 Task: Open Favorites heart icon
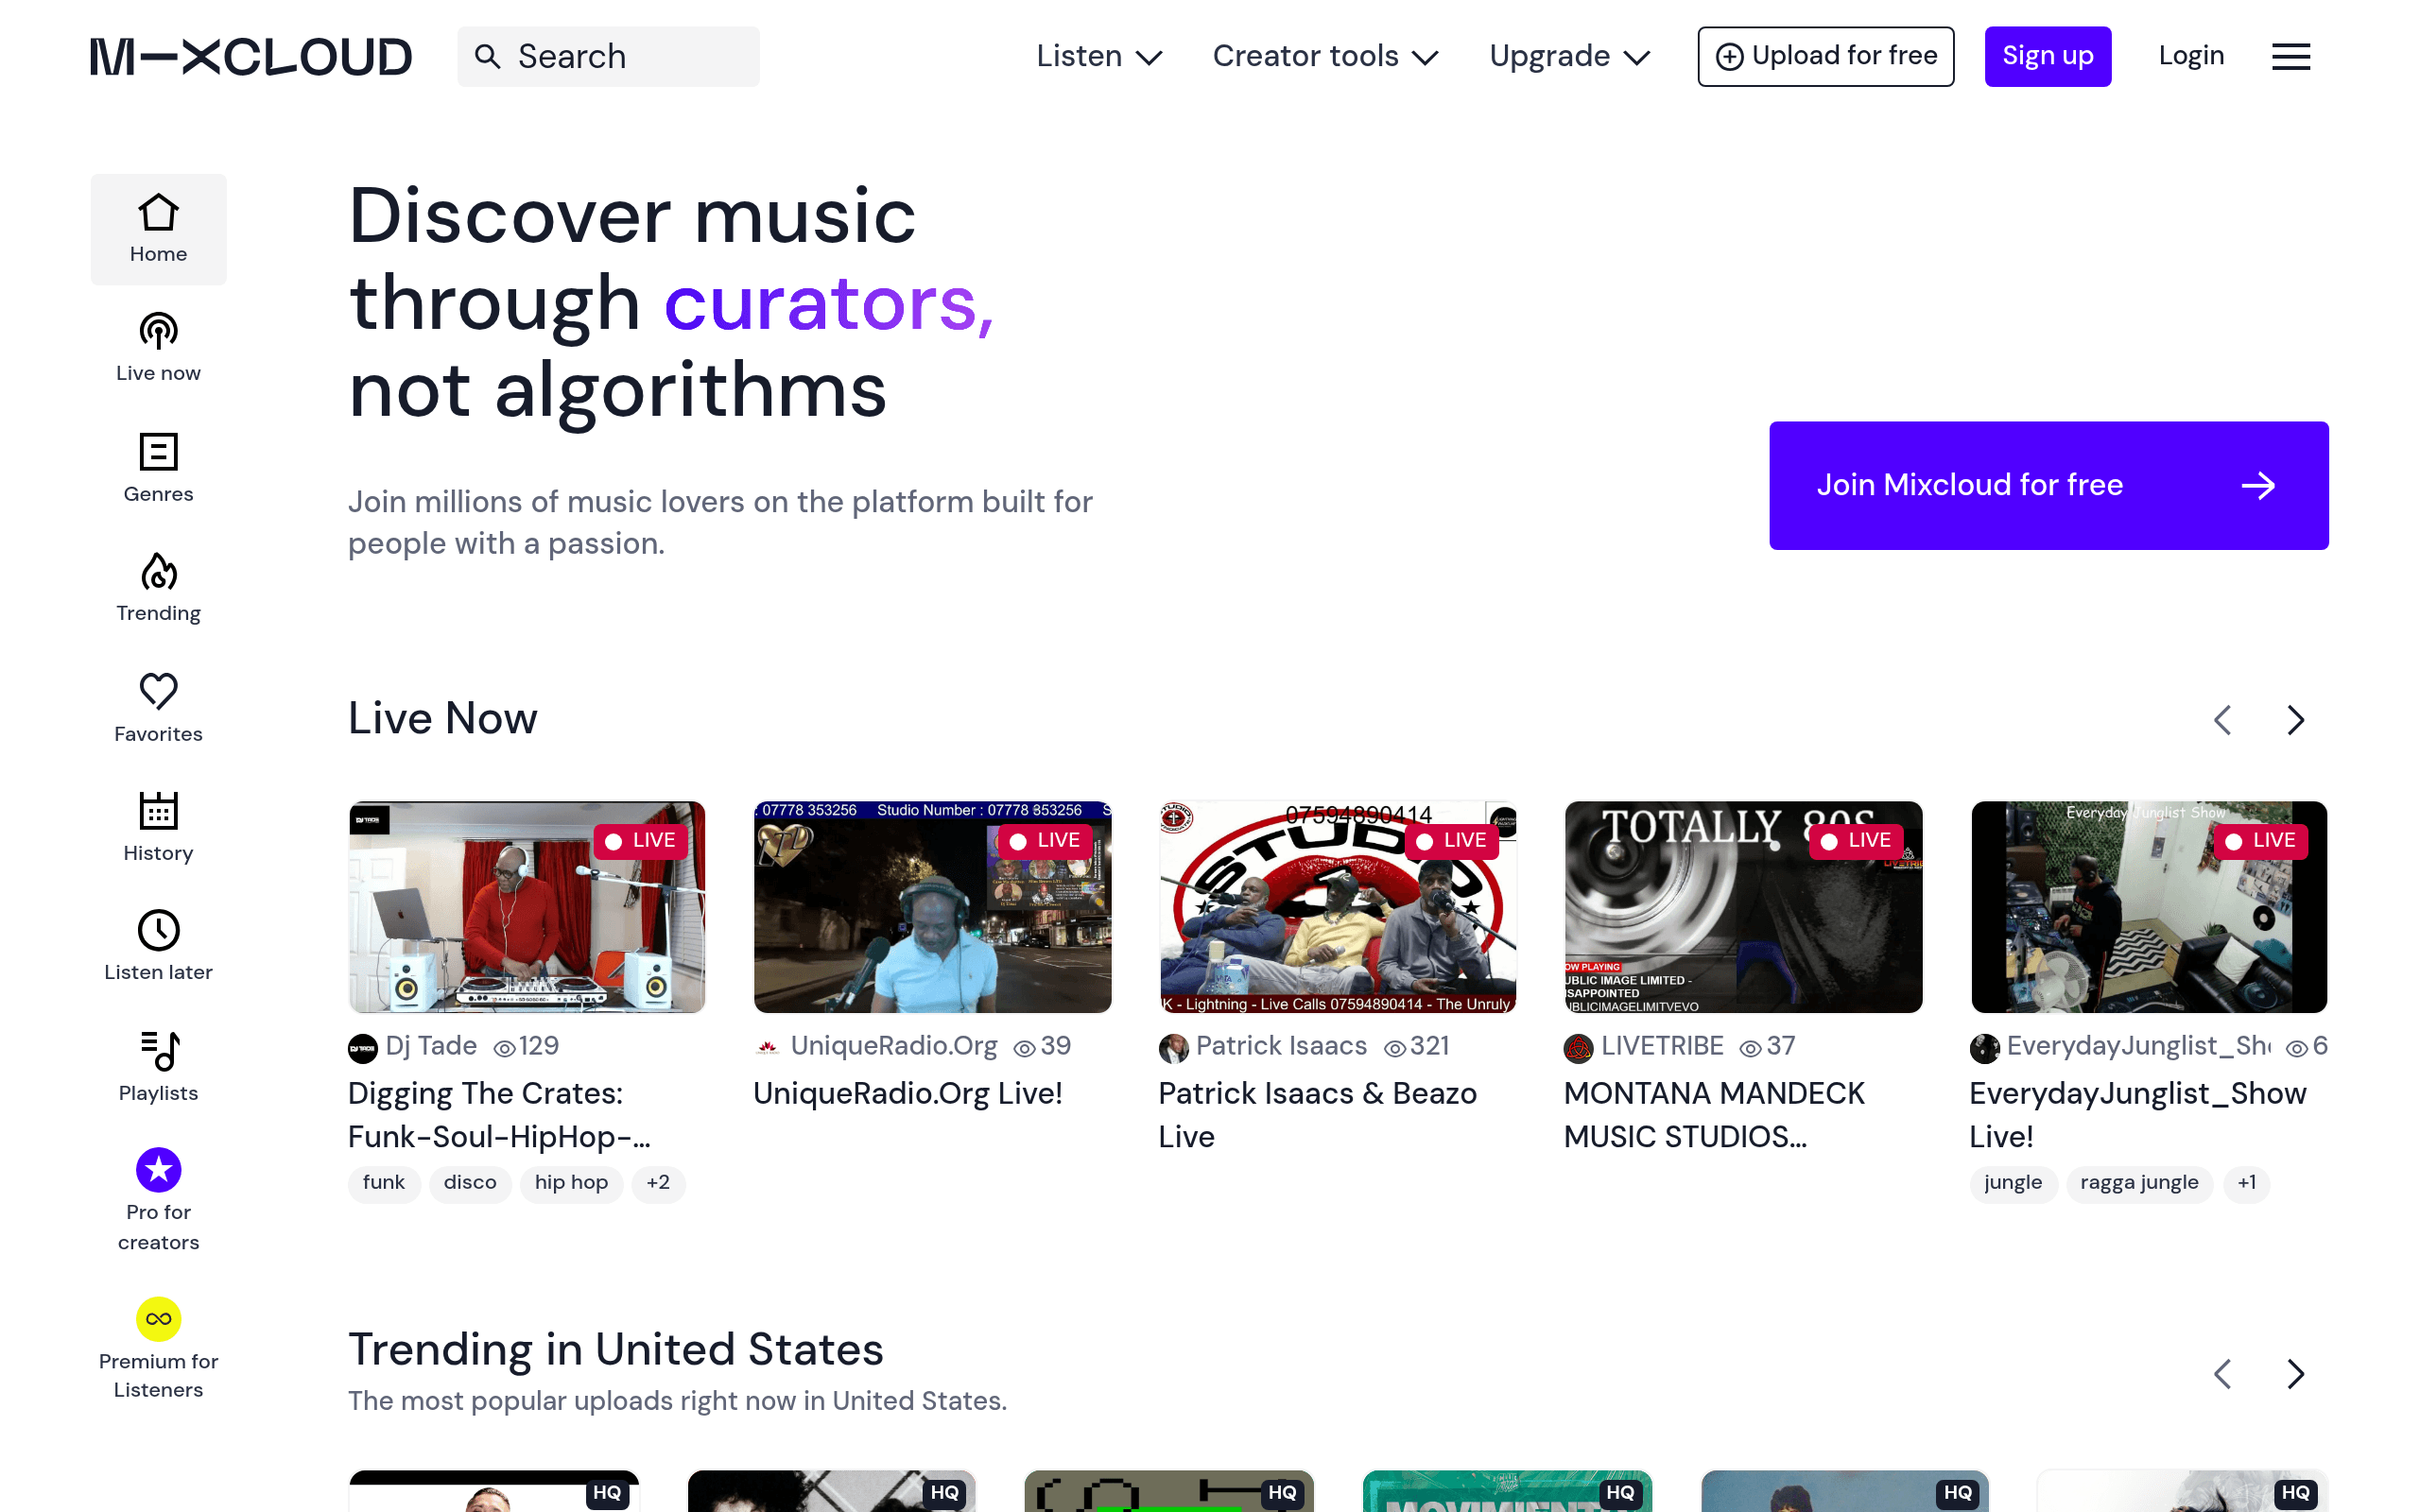158,692
